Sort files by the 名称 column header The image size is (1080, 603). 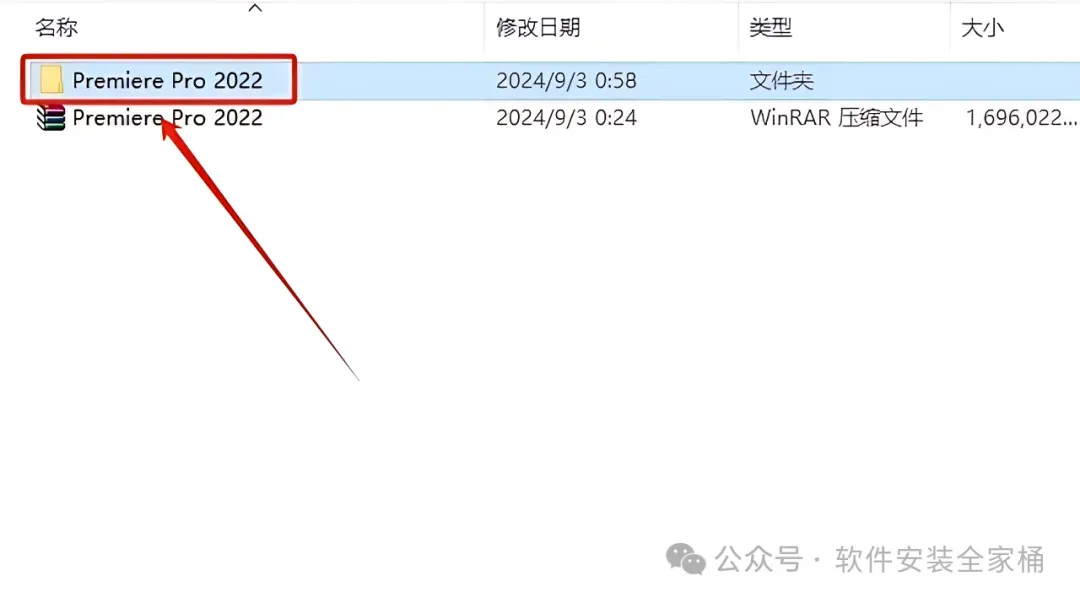click(x=56, y=28)
